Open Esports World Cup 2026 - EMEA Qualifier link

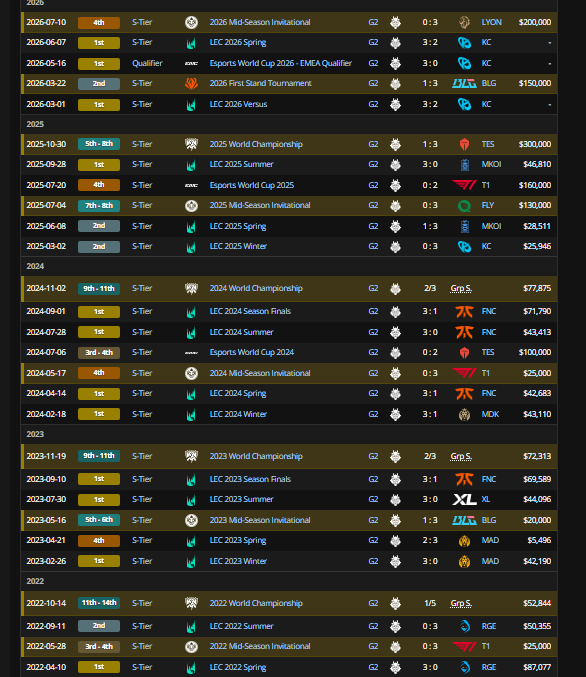coord(281,63)
